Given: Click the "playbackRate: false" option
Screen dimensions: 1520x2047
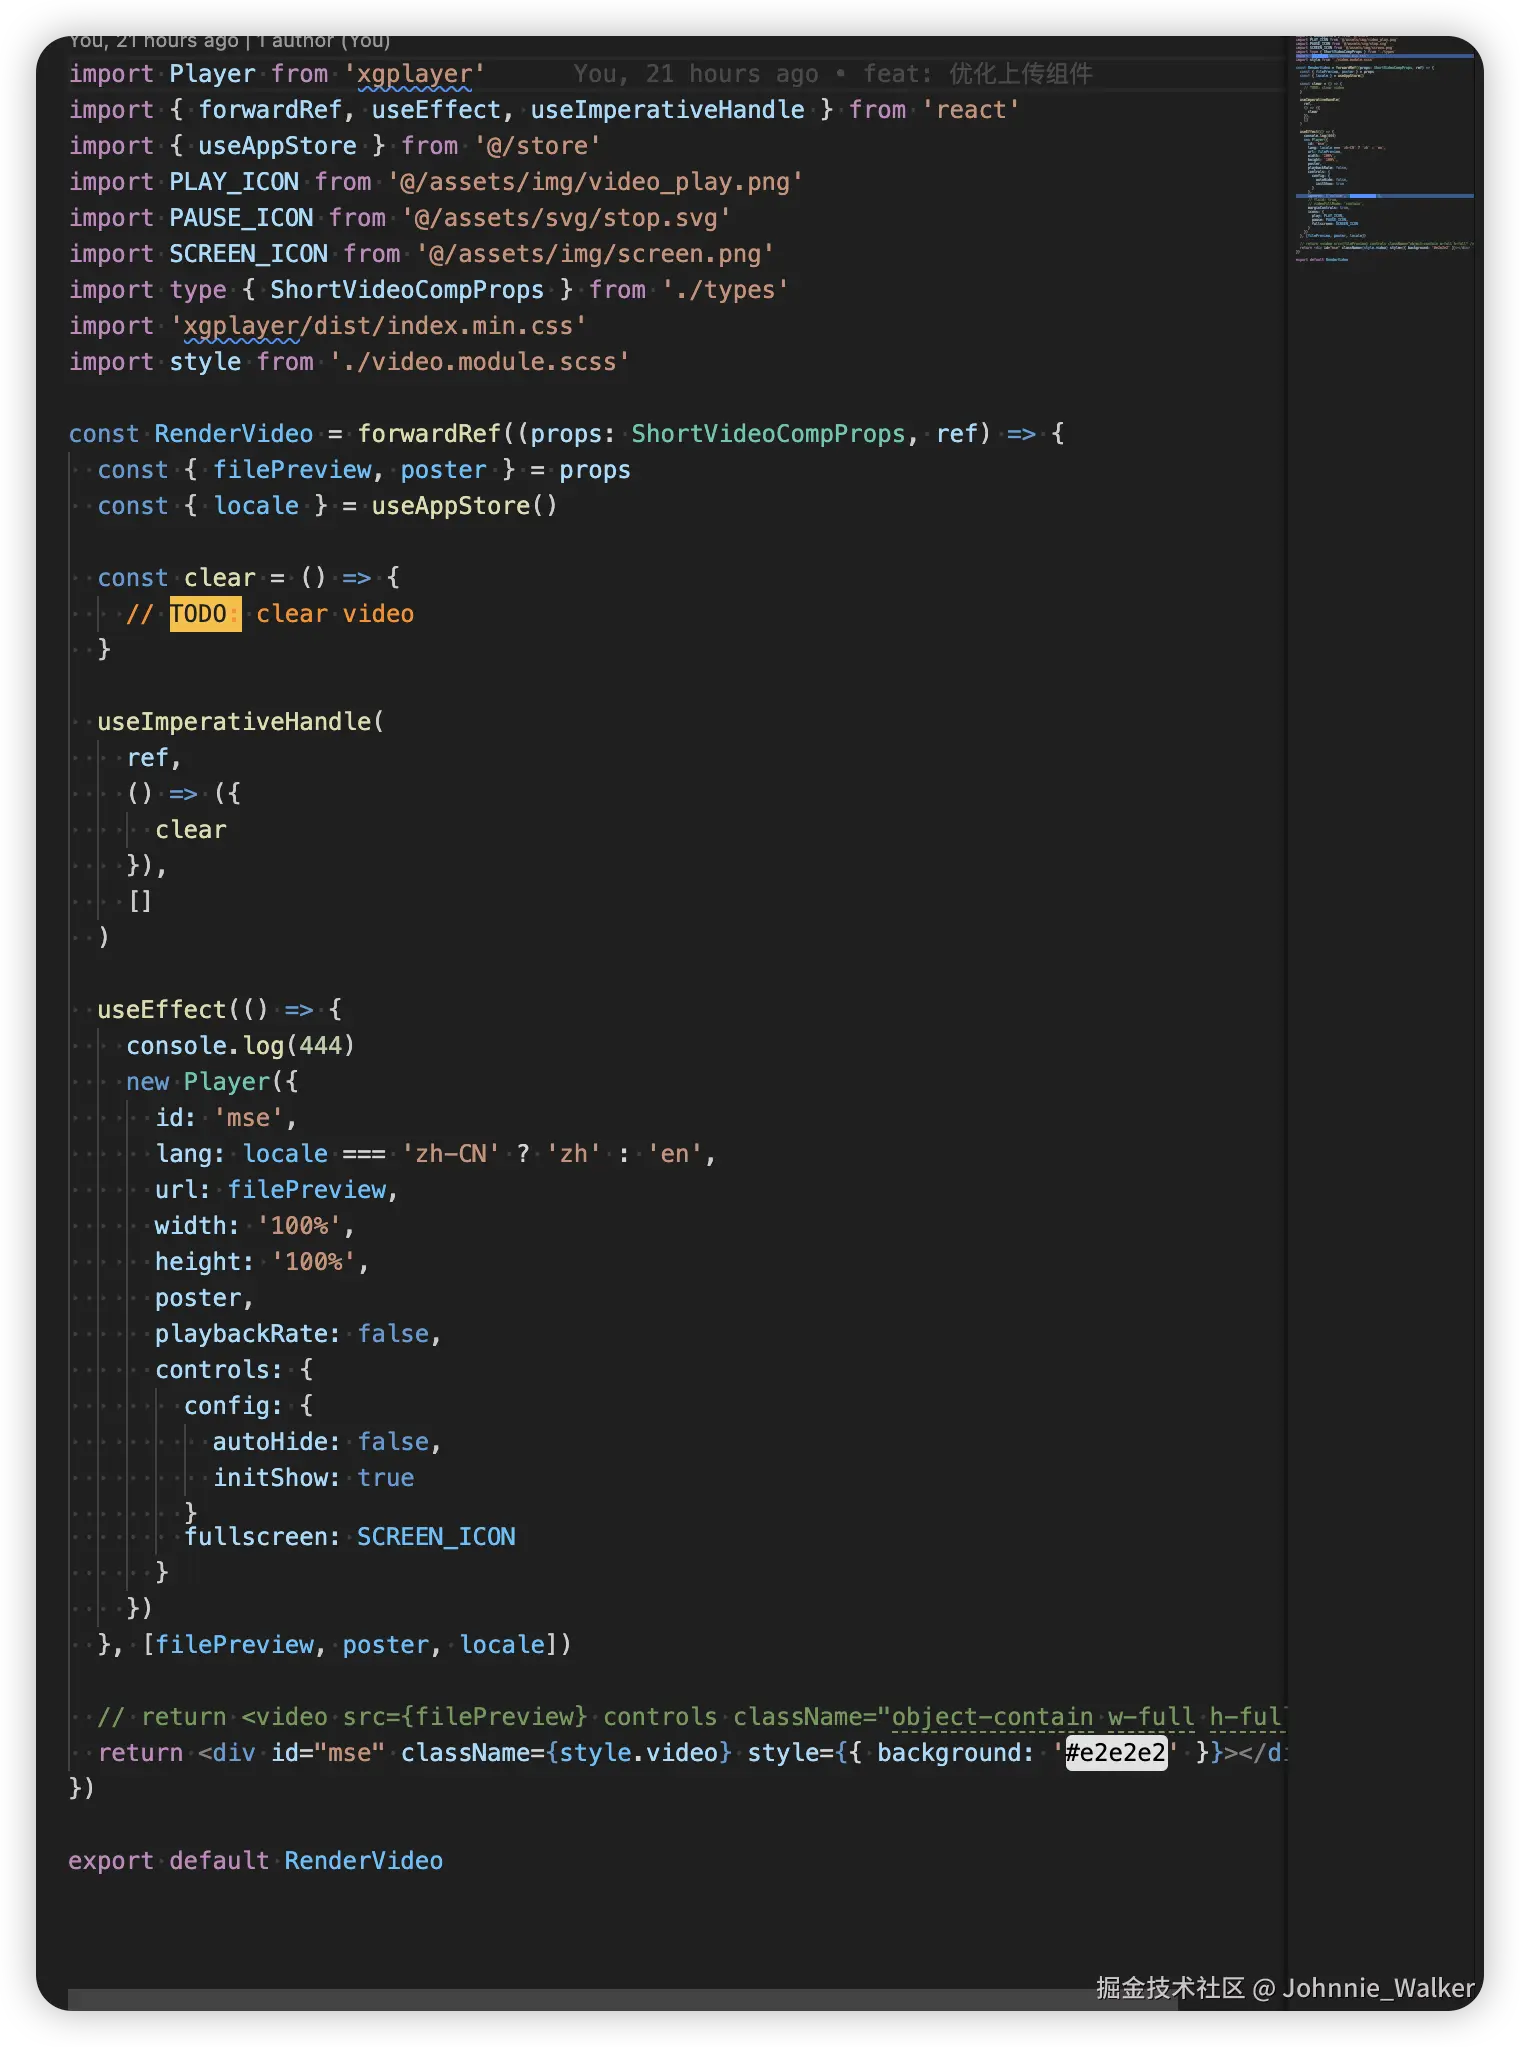Looking at the screenshot, I should click(298, 1334).
